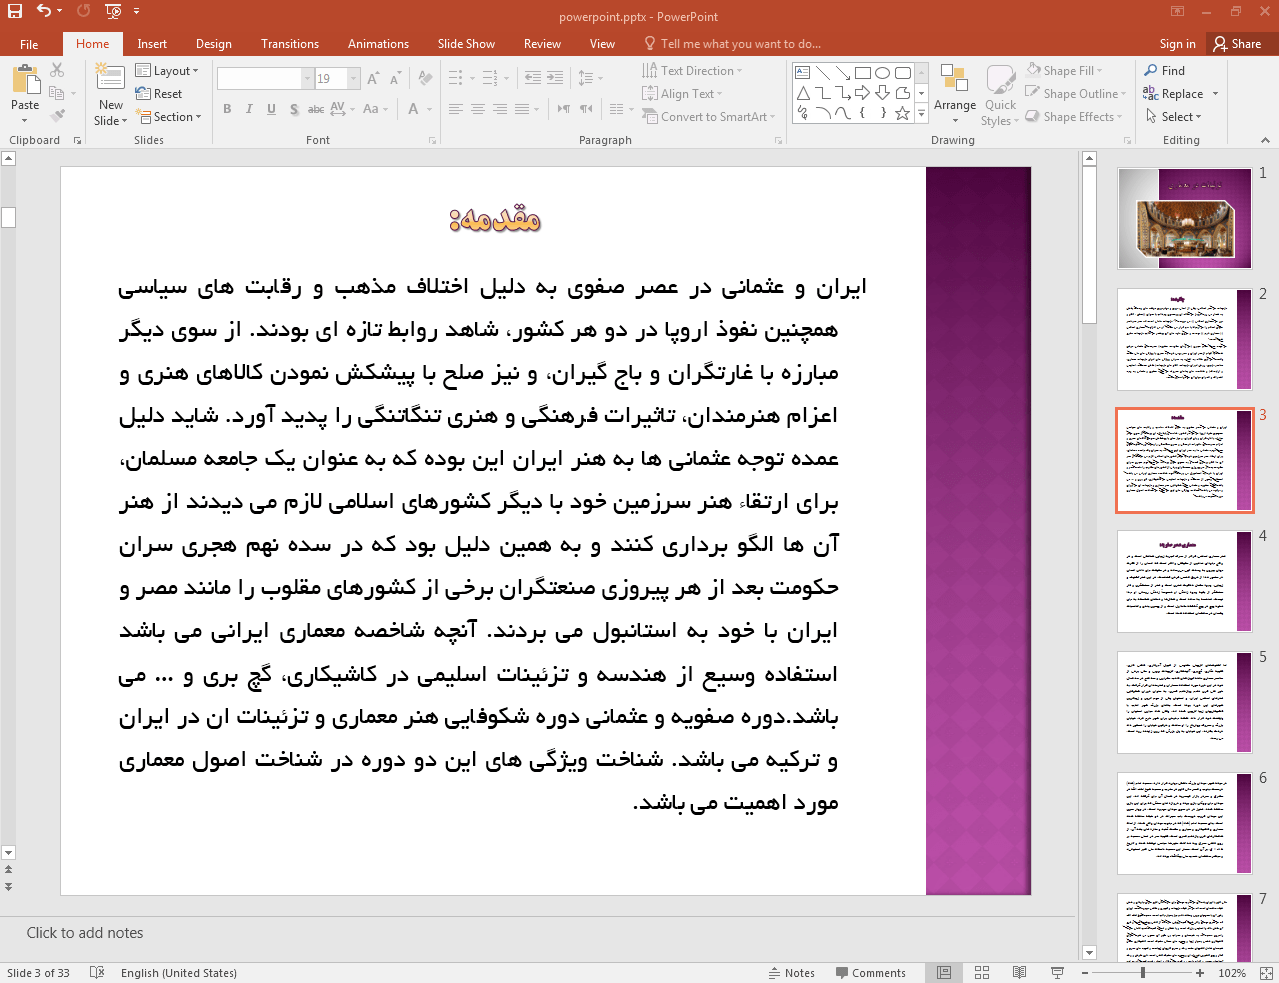Select the line shape in the gallery

coord(822,73)
